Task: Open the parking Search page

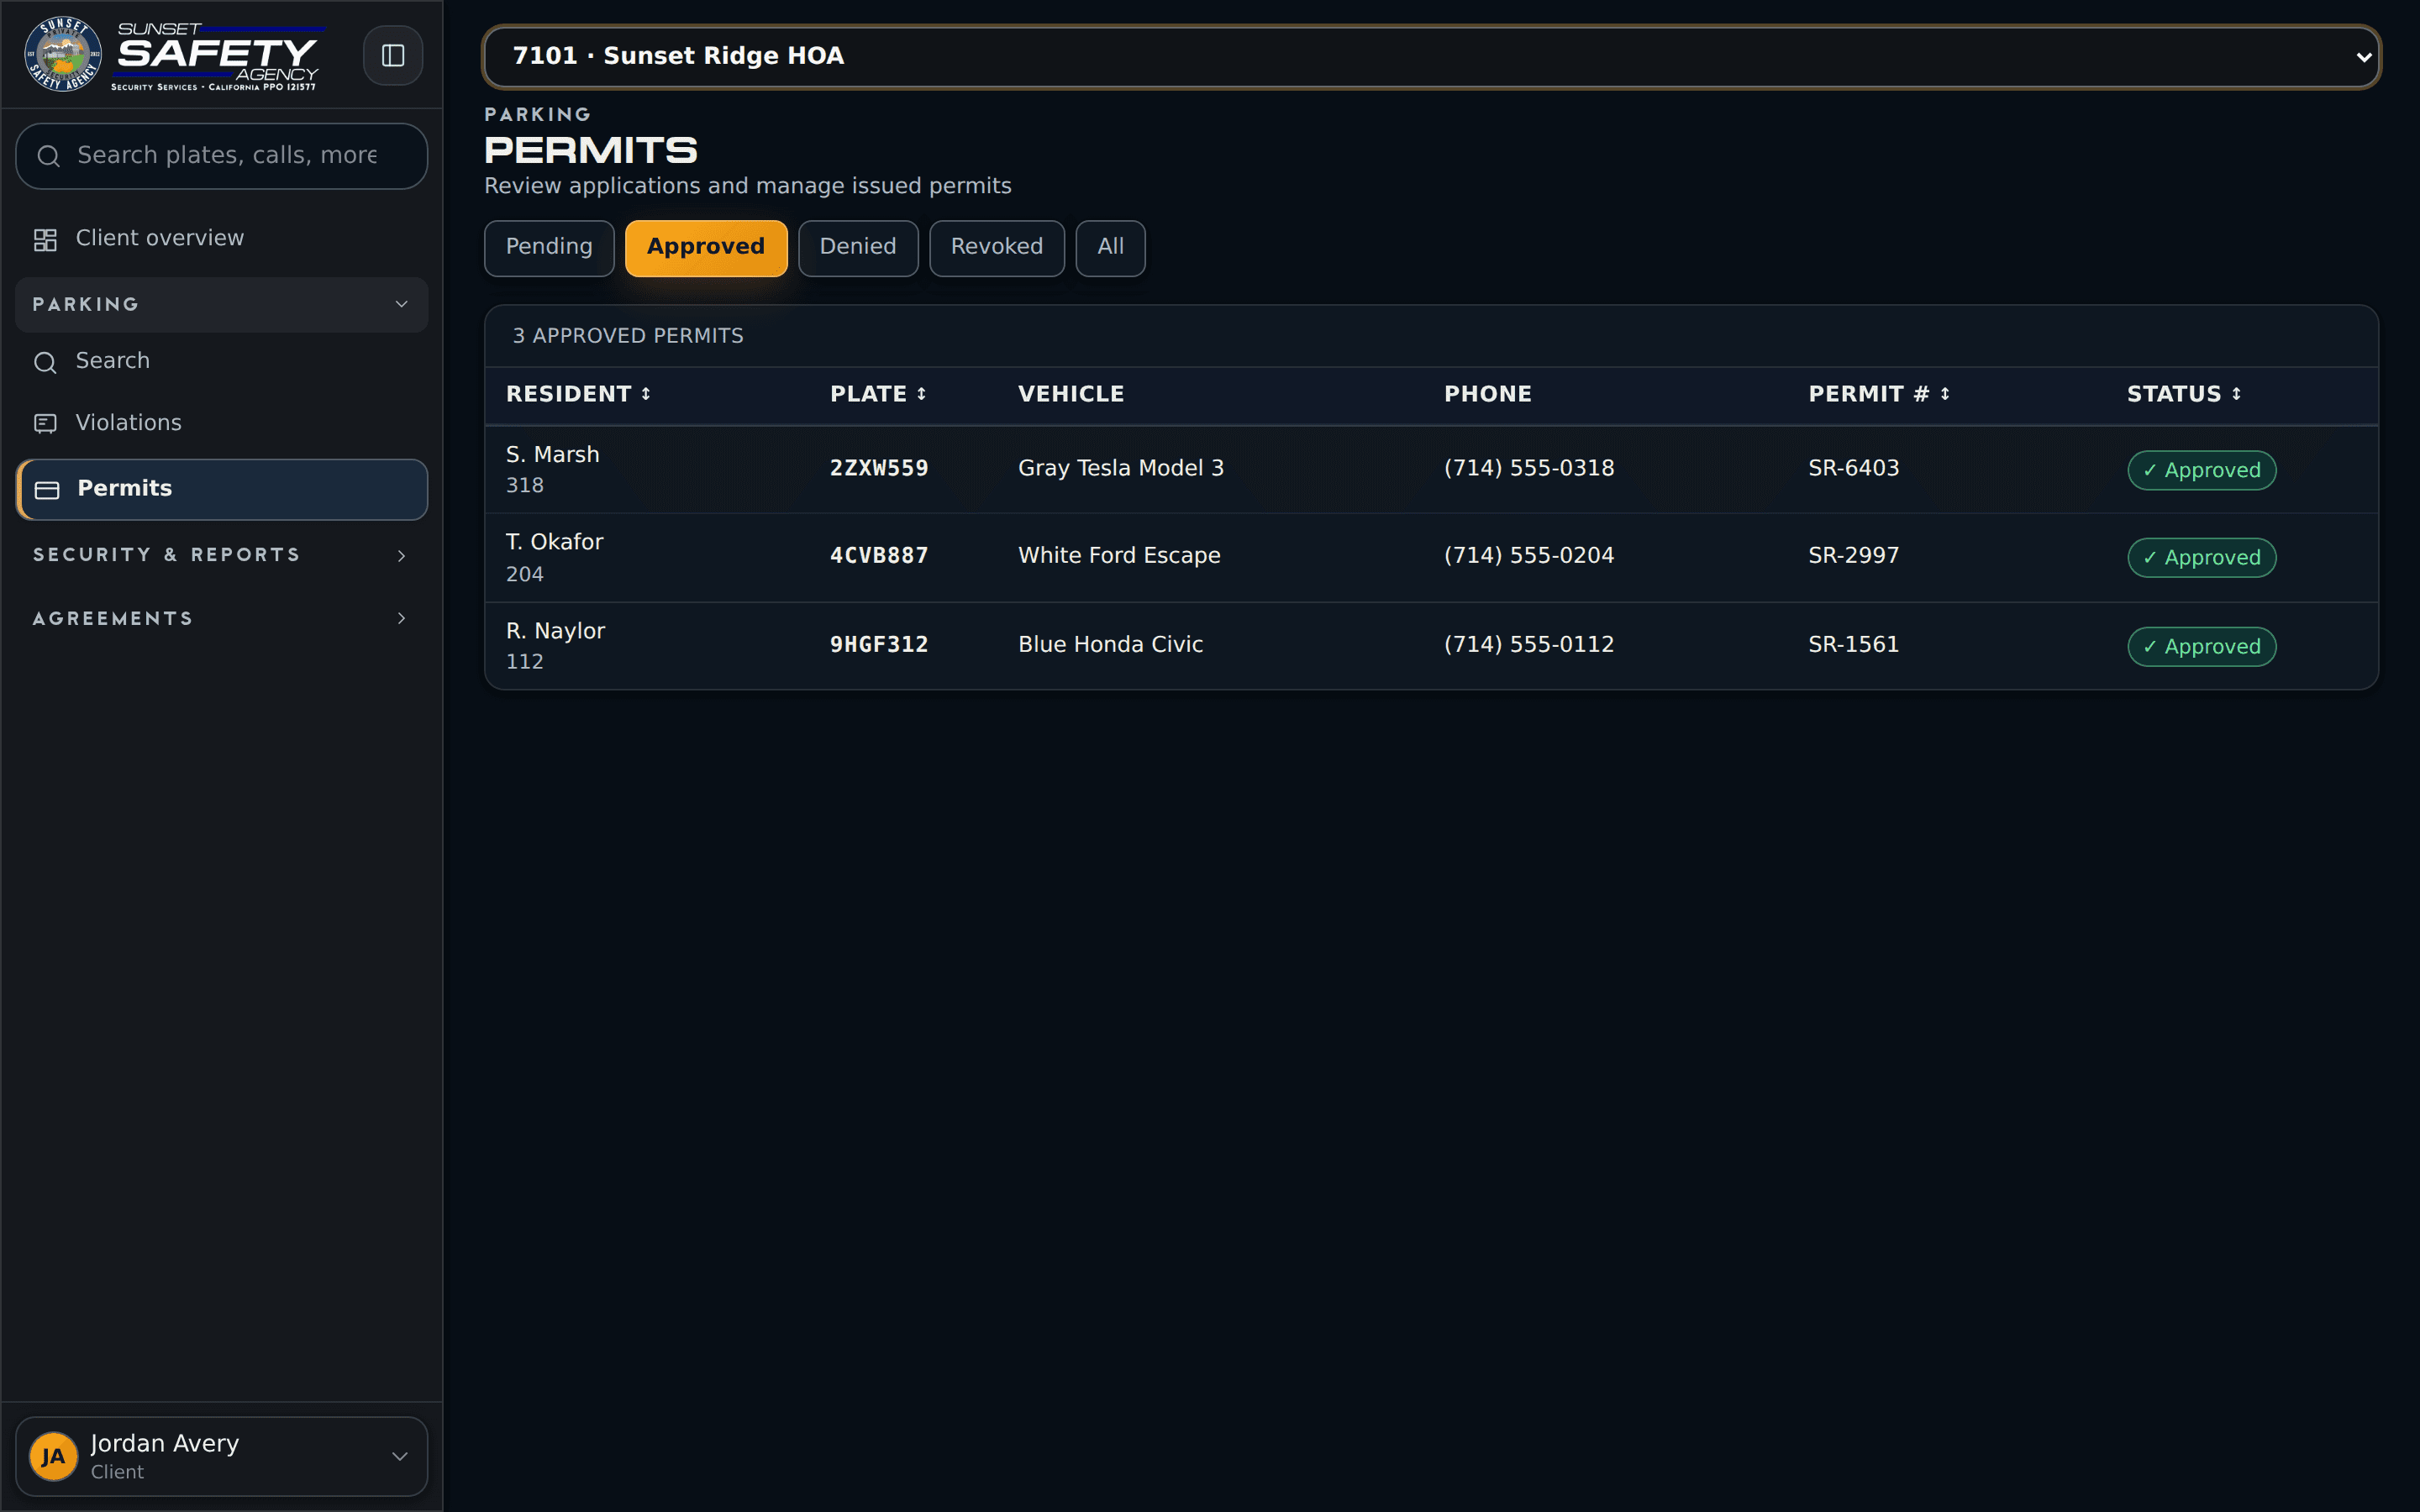Action: pyautogui.click(x=221, y=361)
